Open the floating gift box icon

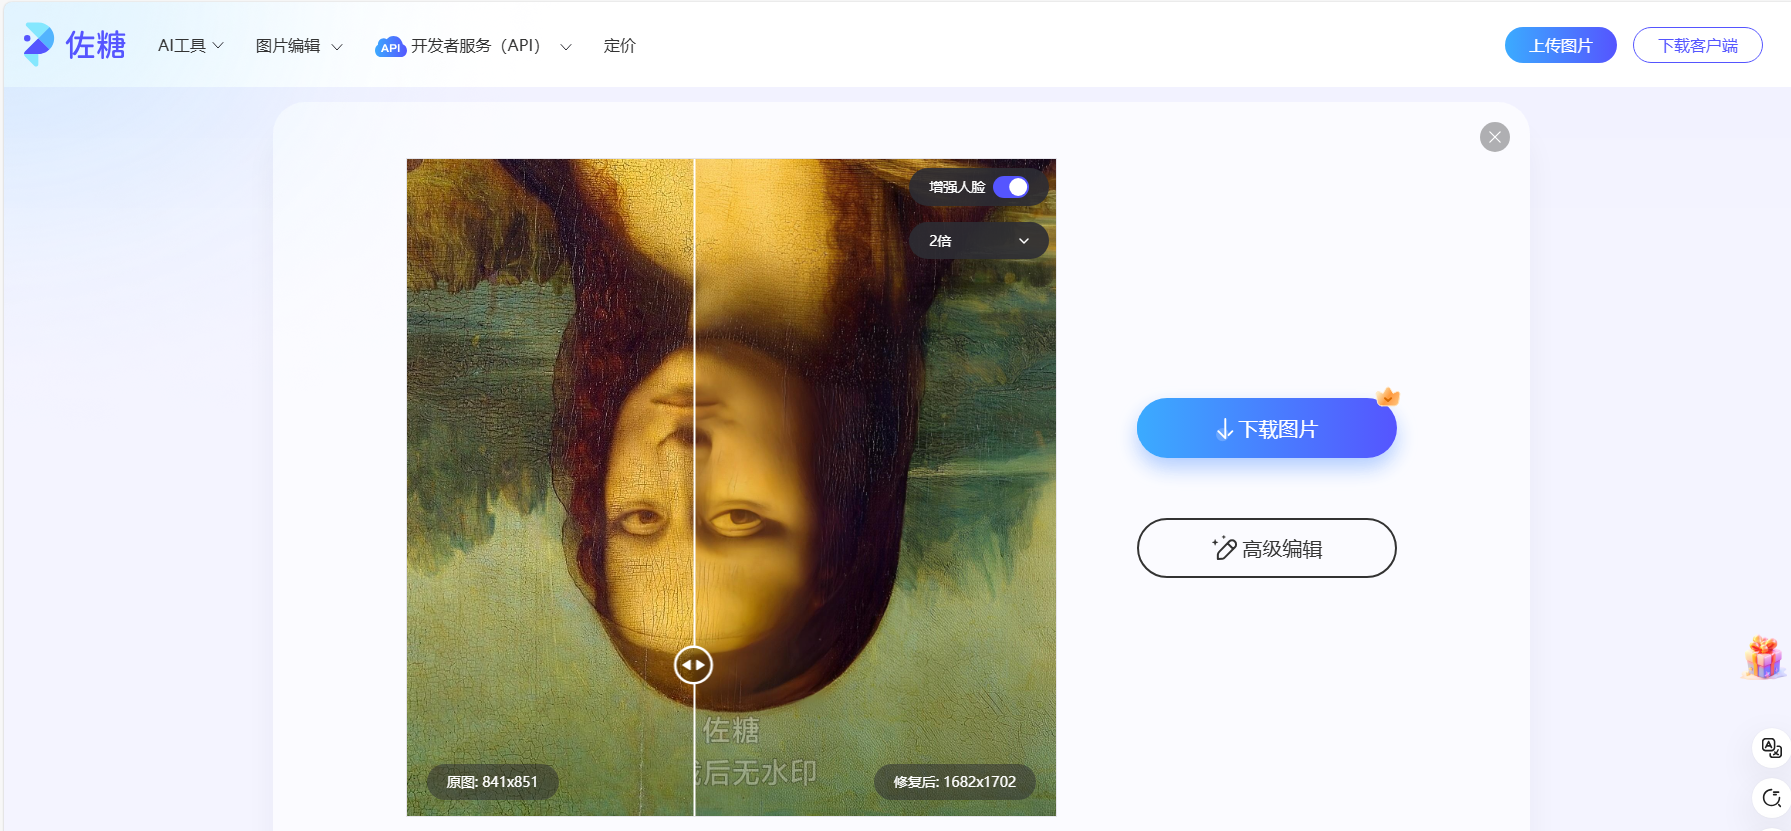tap(1763, 658)
